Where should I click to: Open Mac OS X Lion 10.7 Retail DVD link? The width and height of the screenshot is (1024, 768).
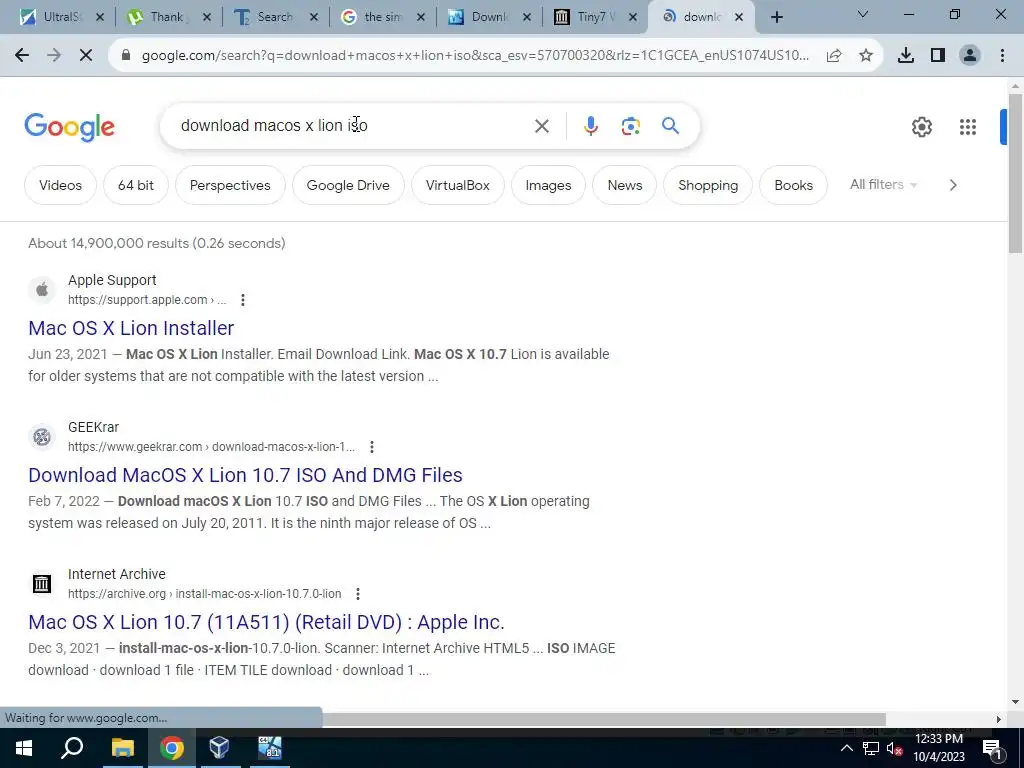coord(266,622)
